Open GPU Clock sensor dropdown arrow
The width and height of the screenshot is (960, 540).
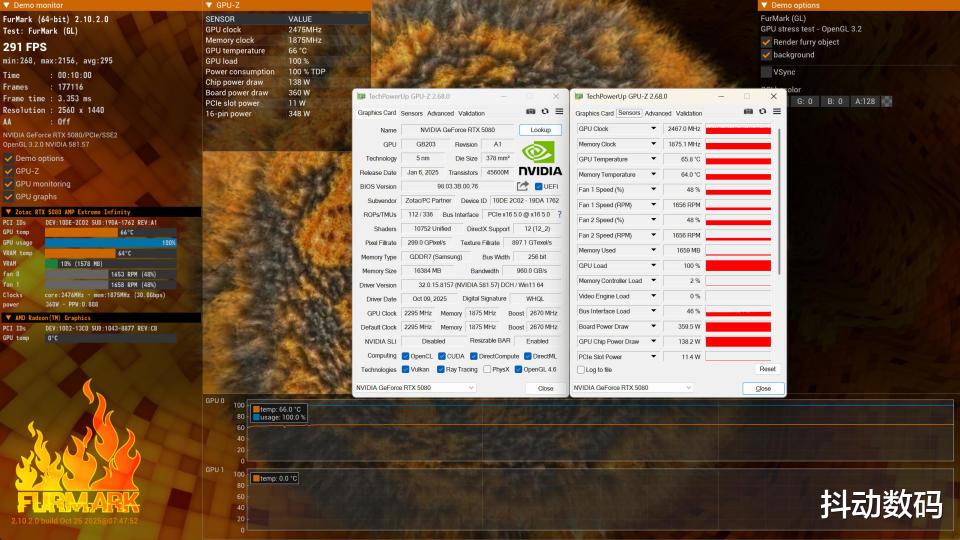pyautogui.click(x=653, y=129)
